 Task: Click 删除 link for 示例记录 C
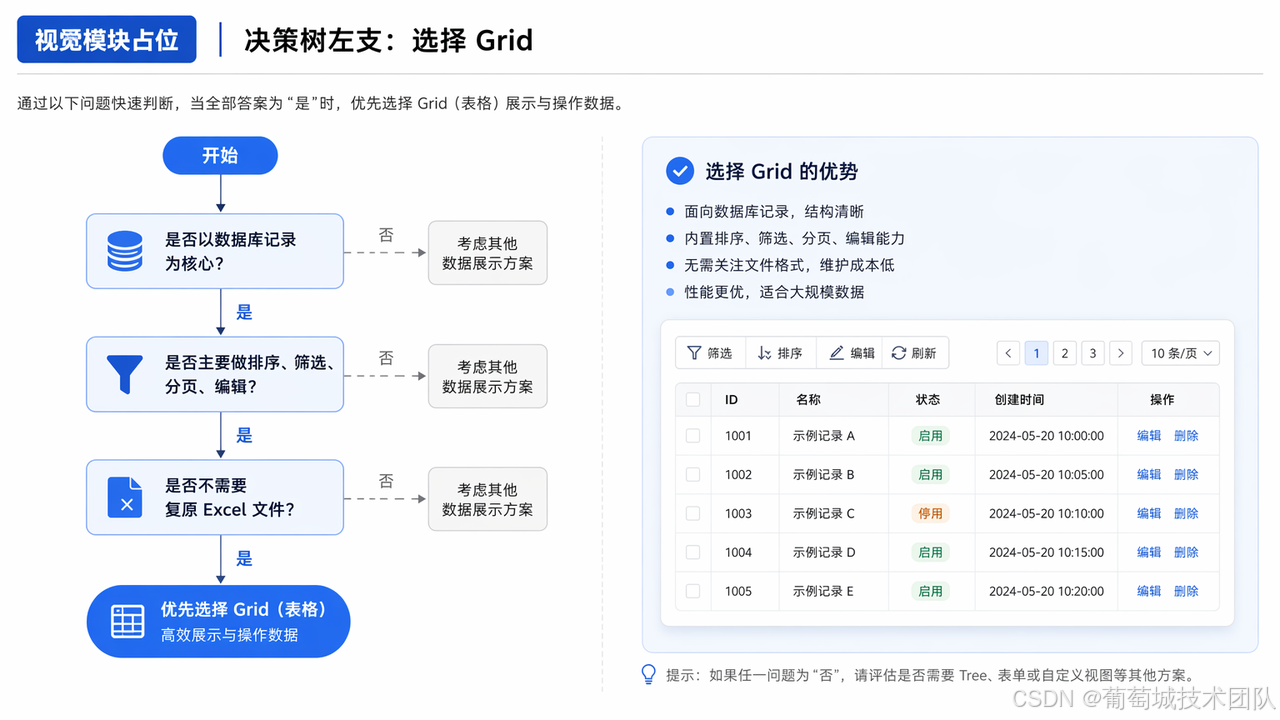[x=1186, y=513]
